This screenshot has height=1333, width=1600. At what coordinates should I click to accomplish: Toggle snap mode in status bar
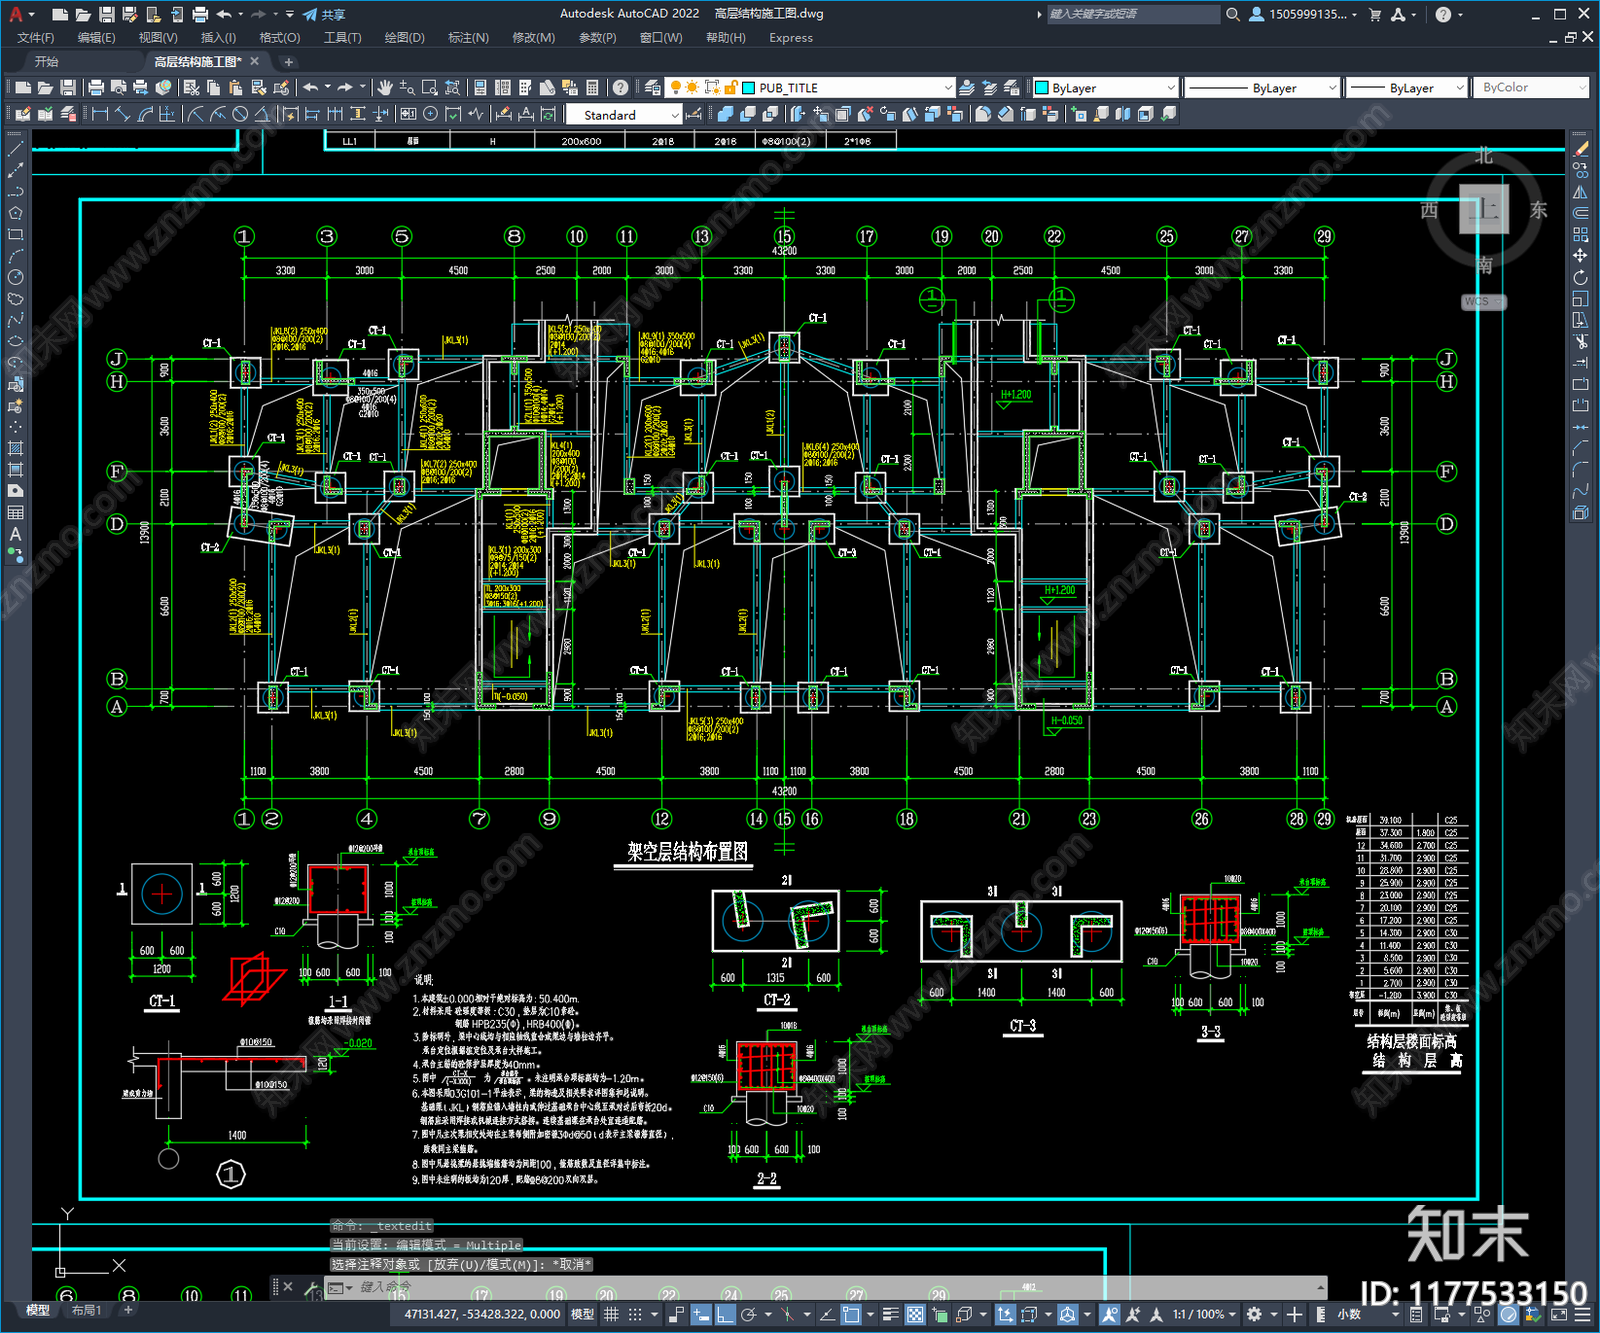click(x=634, y=1314)
